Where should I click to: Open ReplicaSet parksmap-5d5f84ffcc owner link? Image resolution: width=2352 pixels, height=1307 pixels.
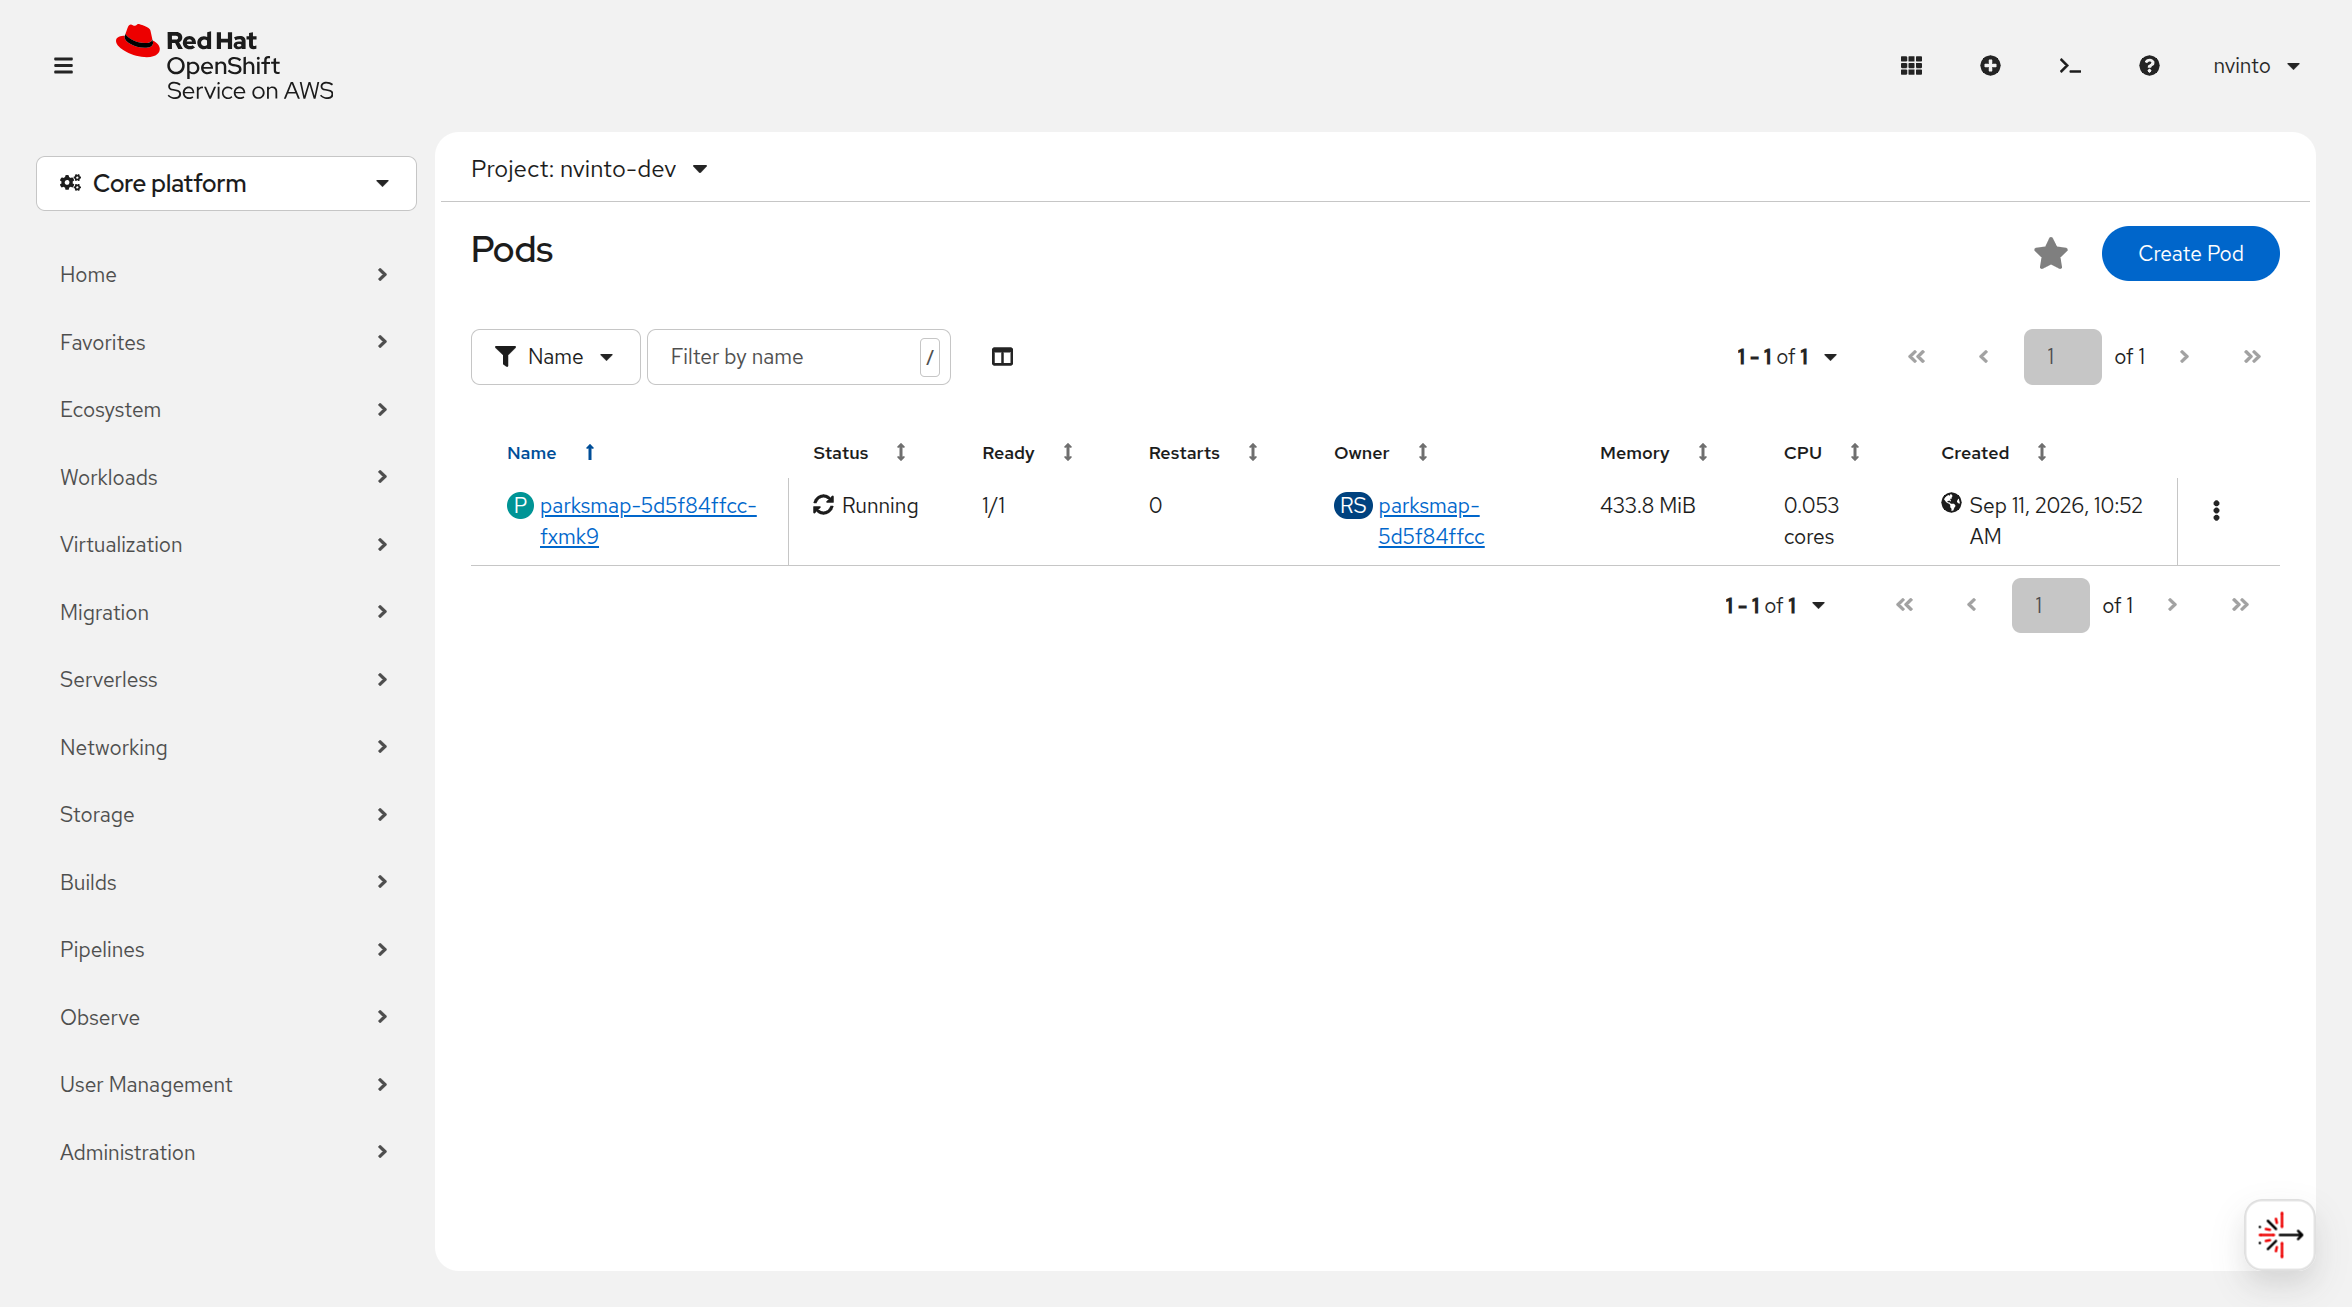tap(1431, 521)
